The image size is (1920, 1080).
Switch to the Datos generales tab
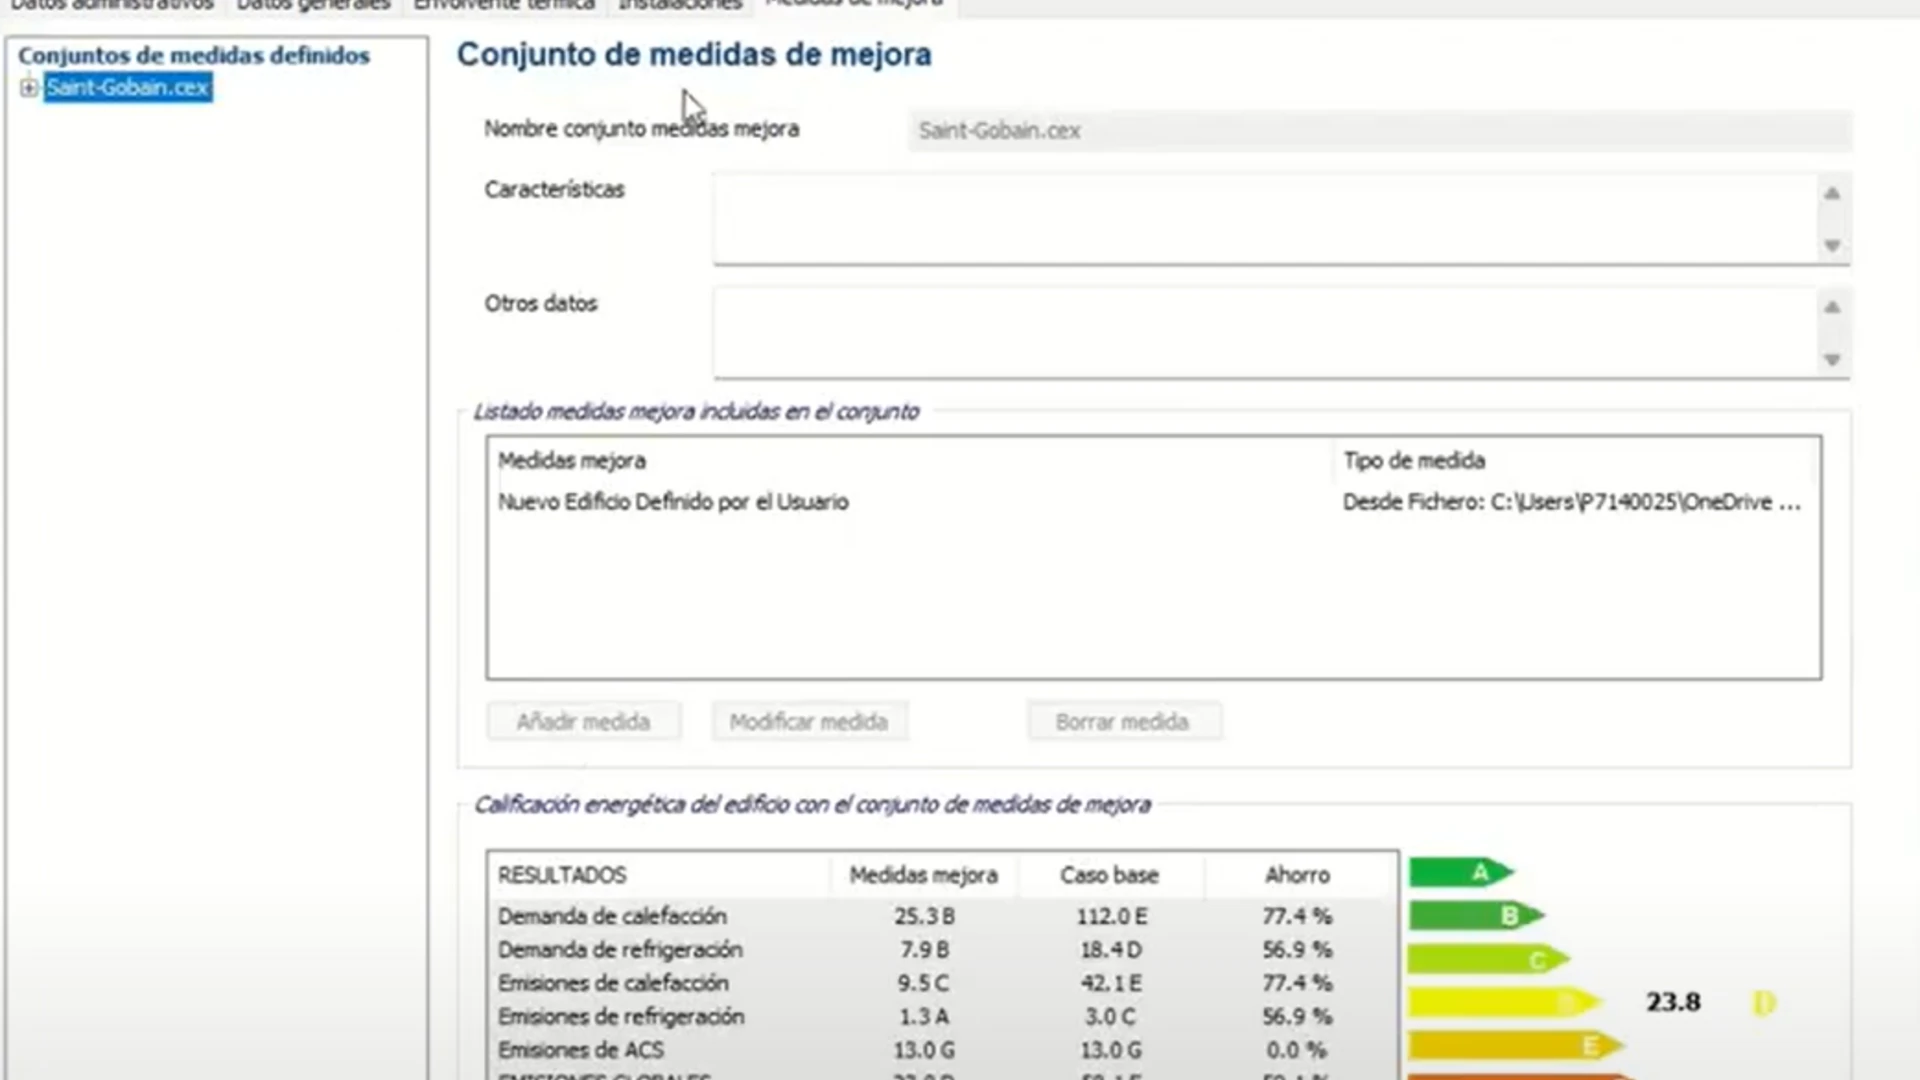(314, 6)
